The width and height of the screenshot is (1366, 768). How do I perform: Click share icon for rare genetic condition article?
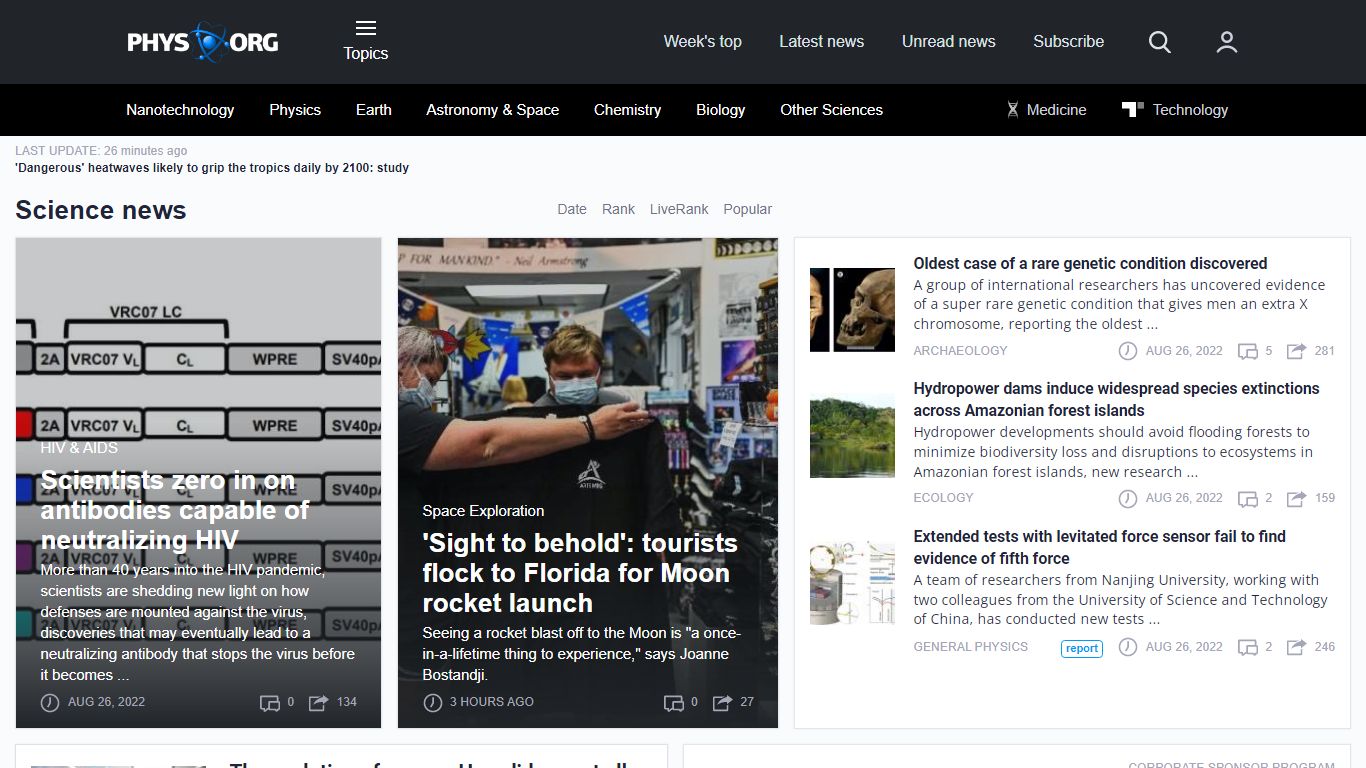pyautogui.click(x=1296, y=352)
